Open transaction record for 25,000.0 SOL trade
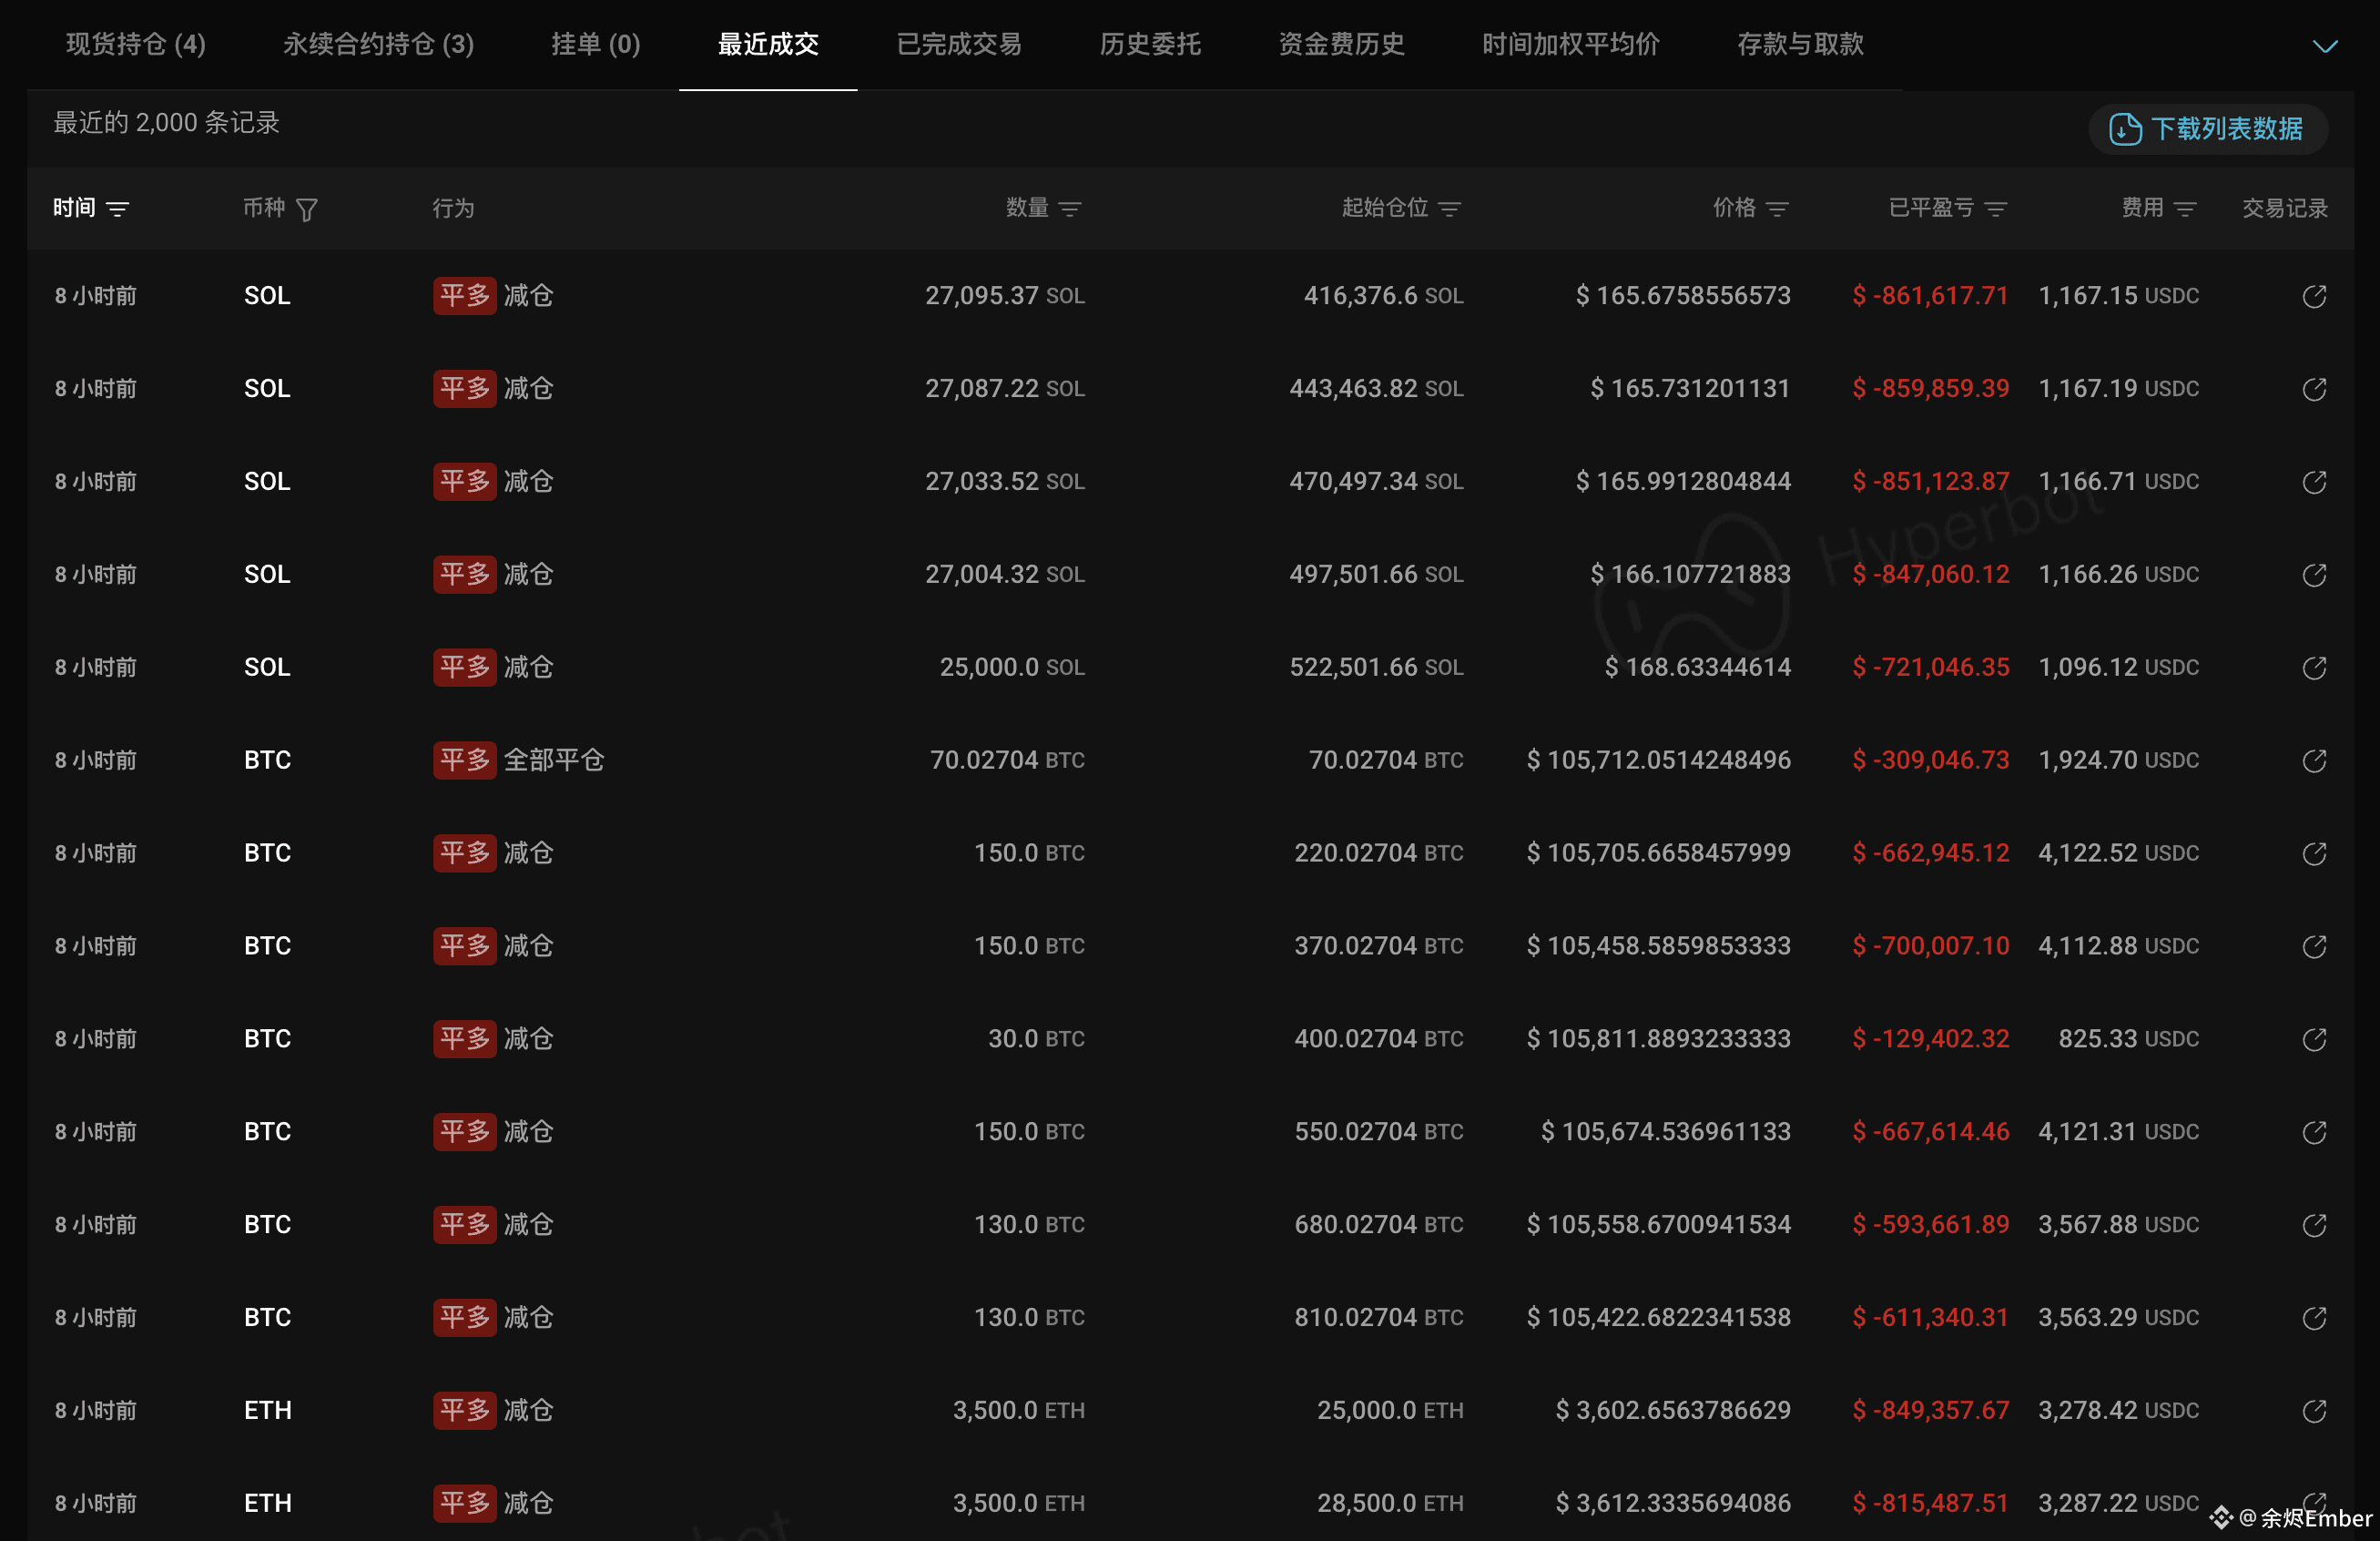The width and height of the screenshot is (2380, 1541). click(2313, 668)
